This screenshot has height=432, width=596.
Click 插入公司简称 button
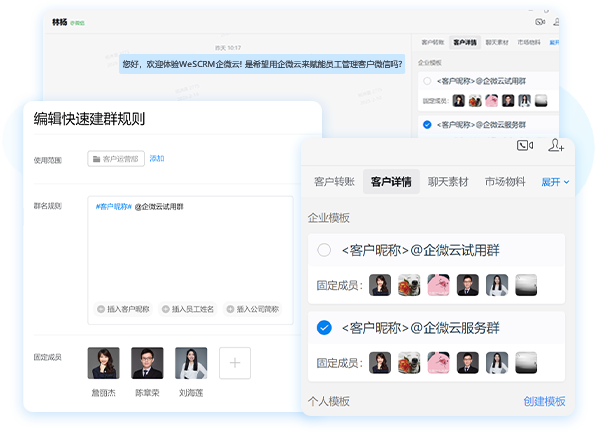253,309
